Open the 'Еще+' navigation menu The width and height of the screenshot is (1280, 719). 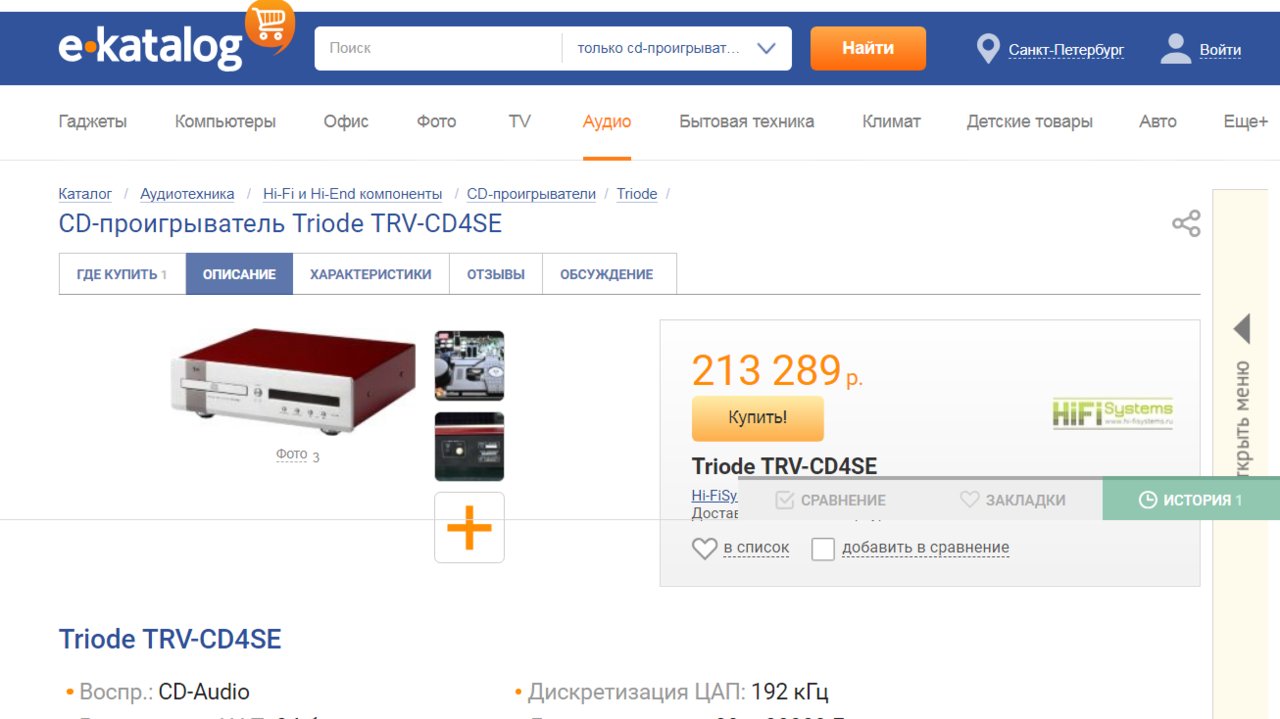1246,121
